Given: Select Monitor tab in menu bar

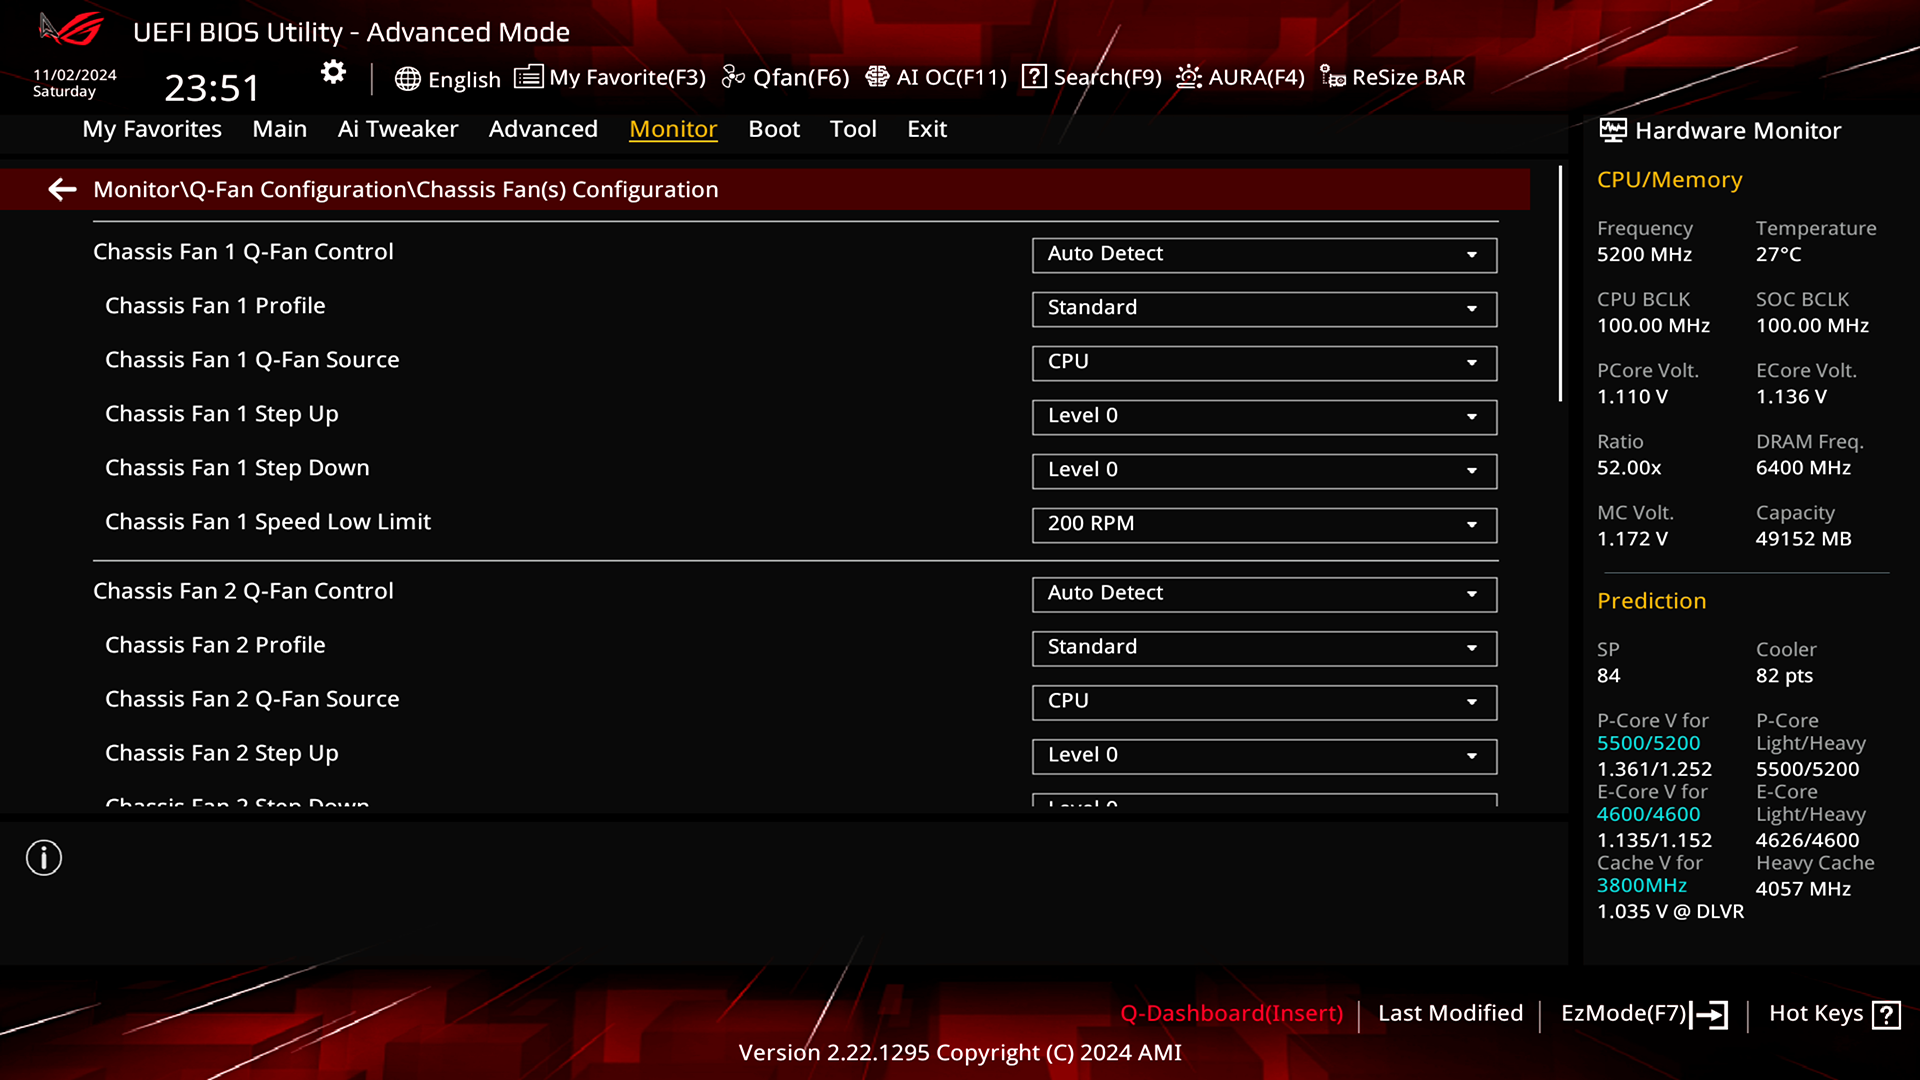Looking at the screenshot, I should (x=673, y=128).
